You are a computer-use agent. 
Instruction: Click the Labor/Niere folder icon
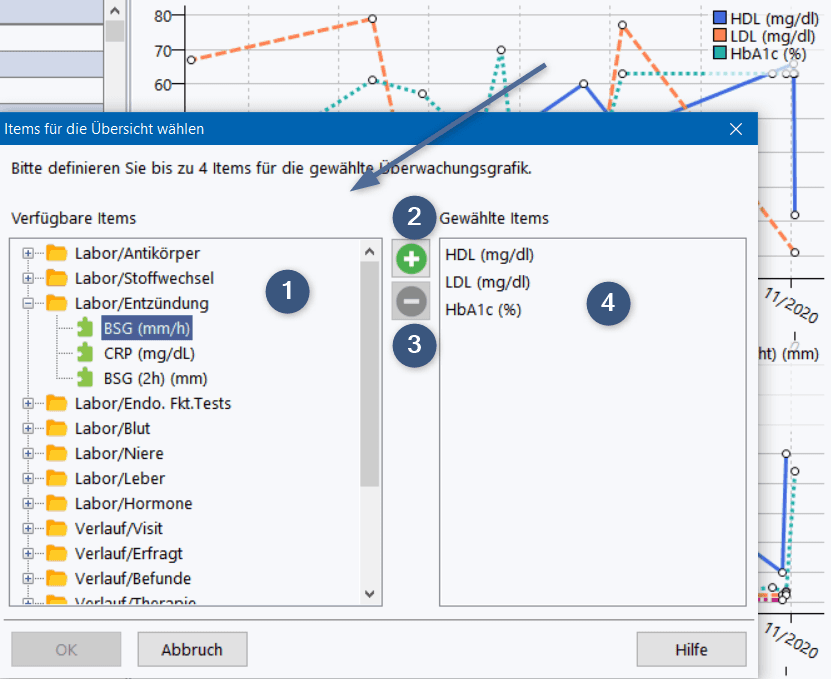coord(56,453)
